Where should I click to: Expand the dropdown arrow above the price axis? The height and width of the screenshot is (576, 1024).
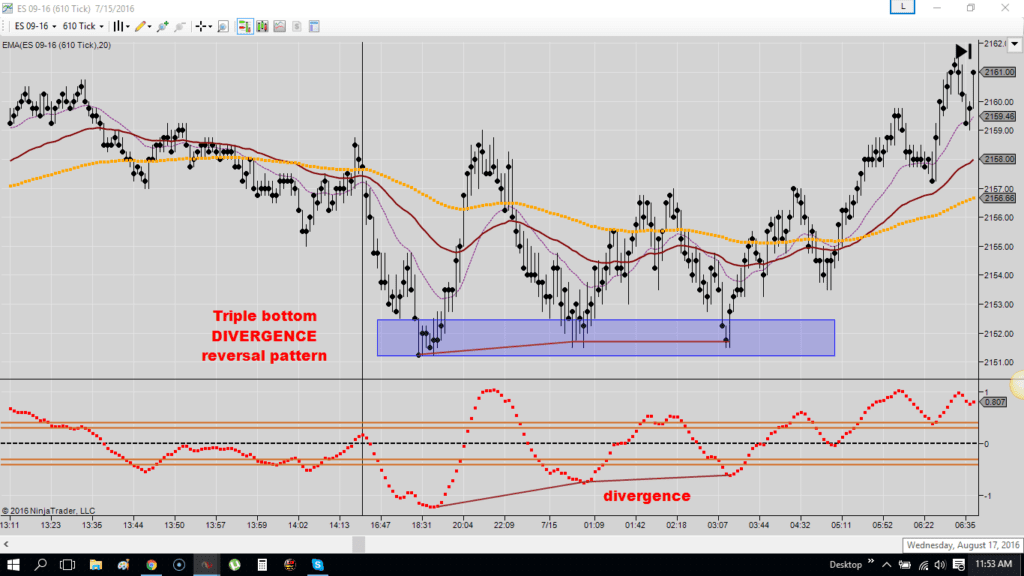[x=1014, y=44]
